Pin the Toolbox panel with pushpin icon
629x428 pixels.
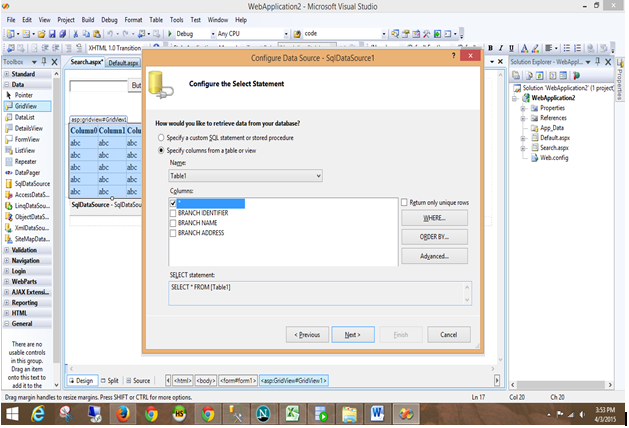tap(44, 62)
